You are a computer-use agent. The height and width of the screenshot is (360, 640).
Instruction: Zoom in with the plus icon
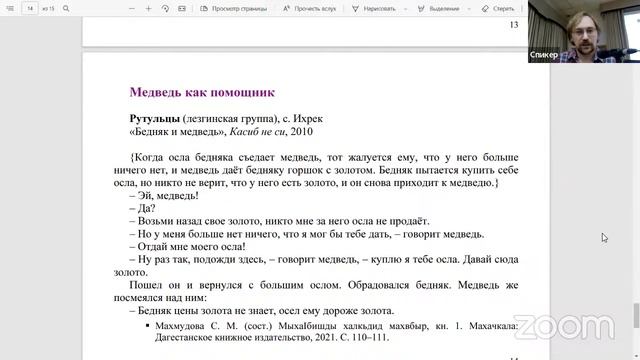coord(149,8)
